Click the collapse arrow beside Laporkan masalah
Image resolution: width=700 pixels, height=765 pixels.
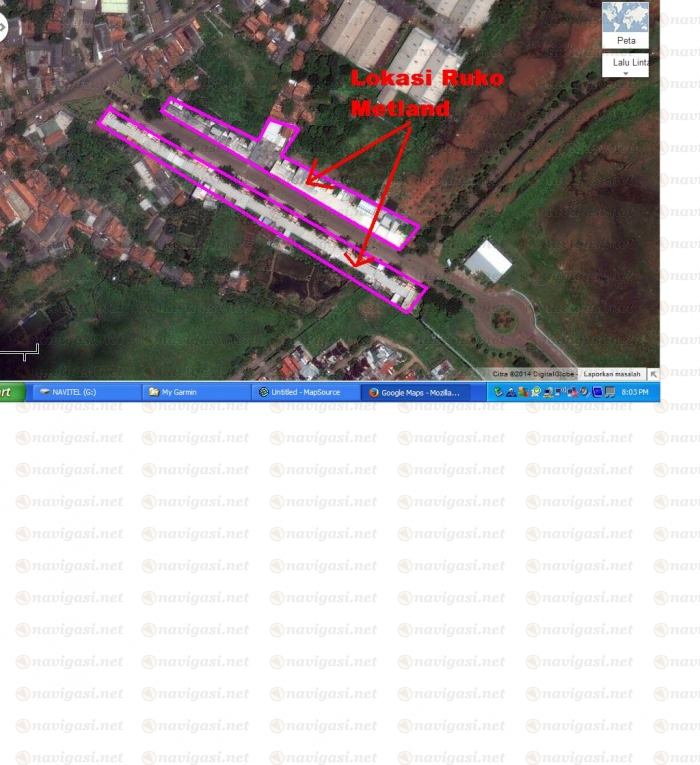click(x=653, y=374)
